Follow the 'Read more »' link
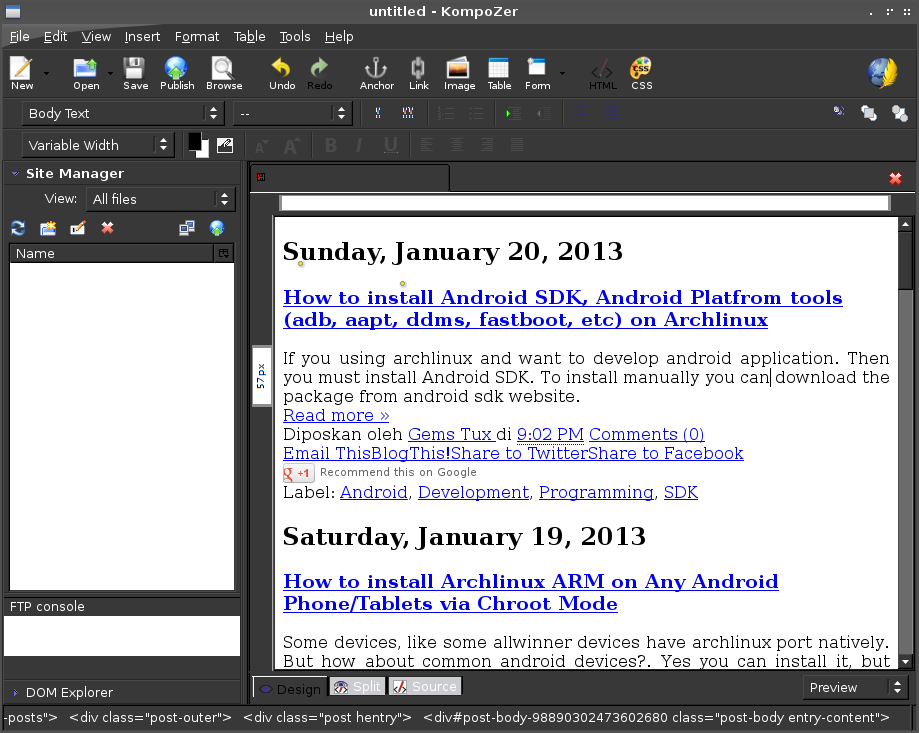Image resolution: width=919 pixels, height=733 pixels. [x=335, y=415]
